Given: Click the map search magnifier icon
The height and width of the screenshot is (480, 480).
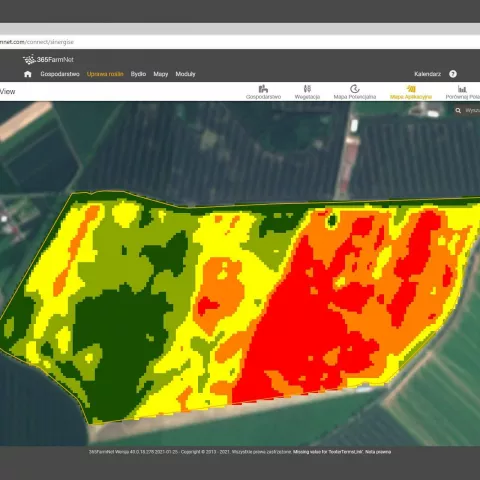Looking at the screenshot, I should [x=458, y=110].
